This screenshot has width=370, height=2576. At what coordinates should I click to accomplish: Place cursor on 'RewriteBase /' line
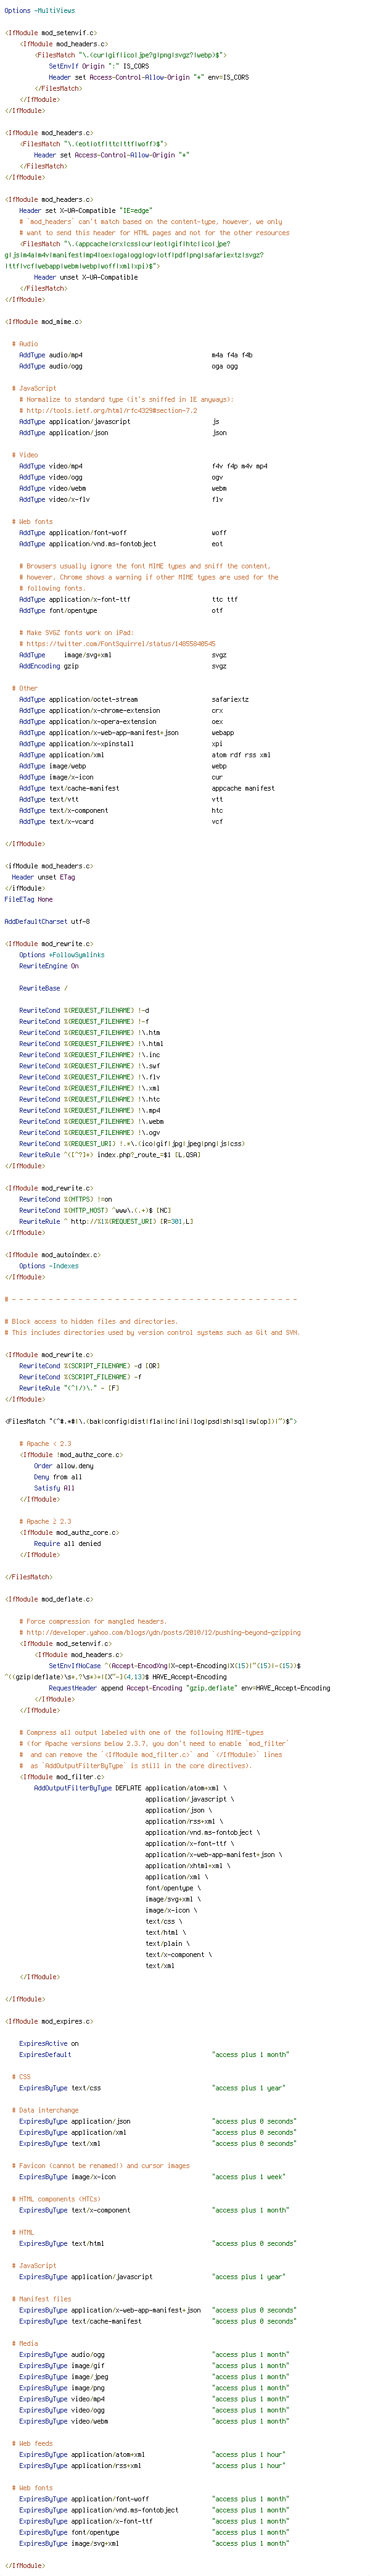(x=43, y=988)
